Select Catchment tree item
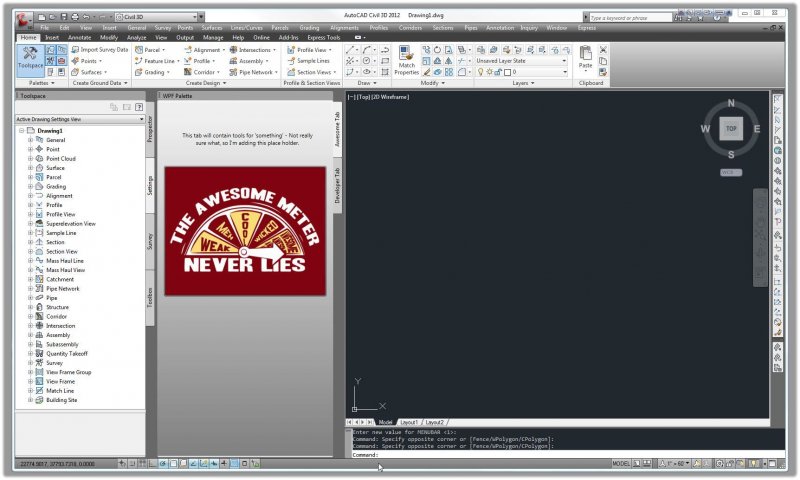 (60, 279)
